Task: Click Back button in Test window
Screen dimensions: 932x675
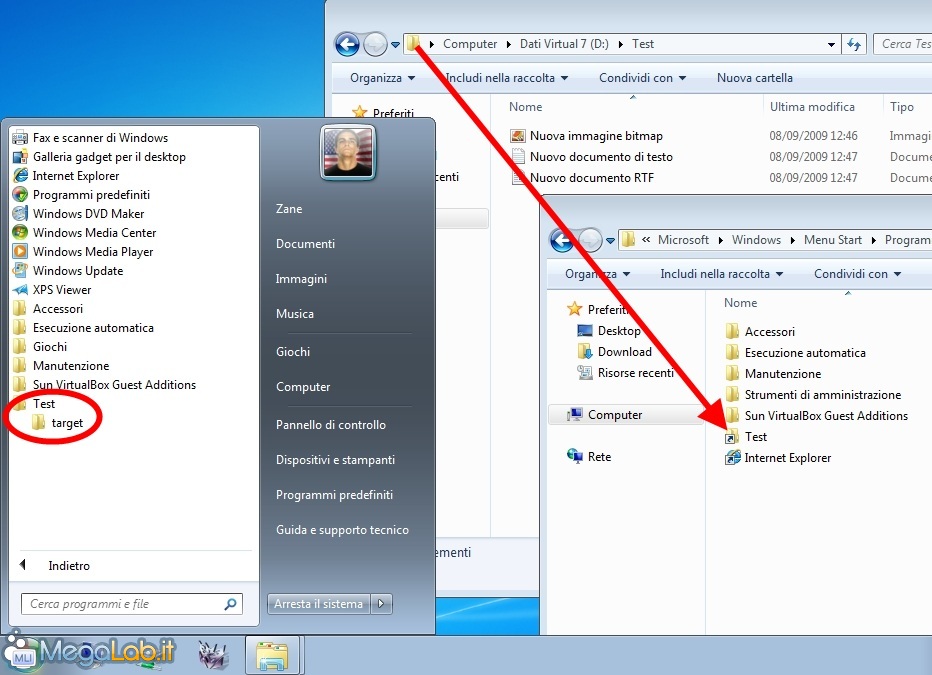Action: [348, 44]
